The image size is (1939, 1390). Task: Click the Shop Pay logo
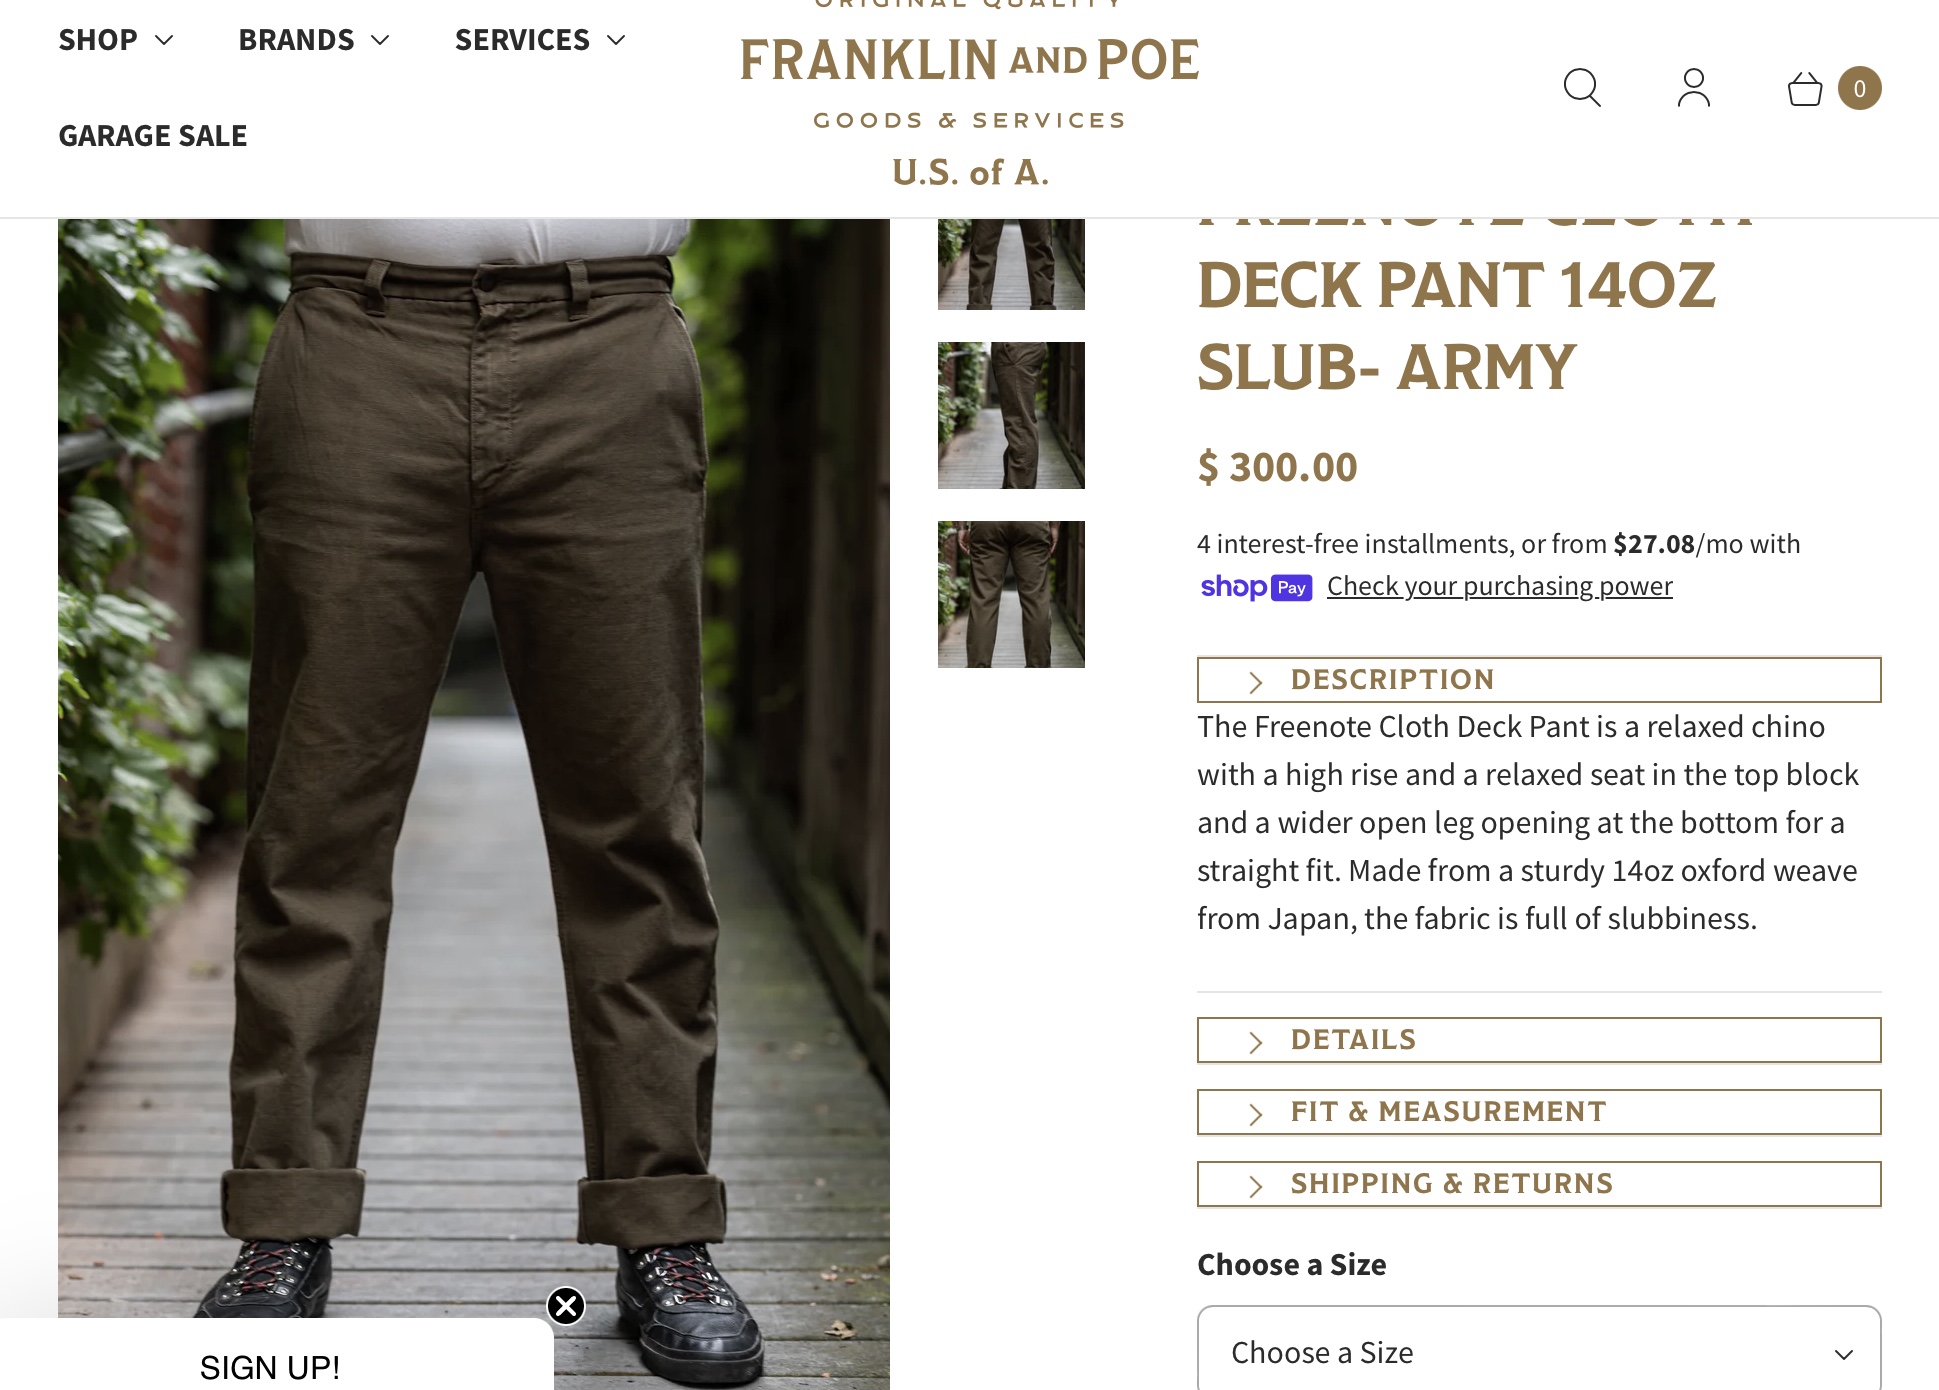tap(1256, 587)
